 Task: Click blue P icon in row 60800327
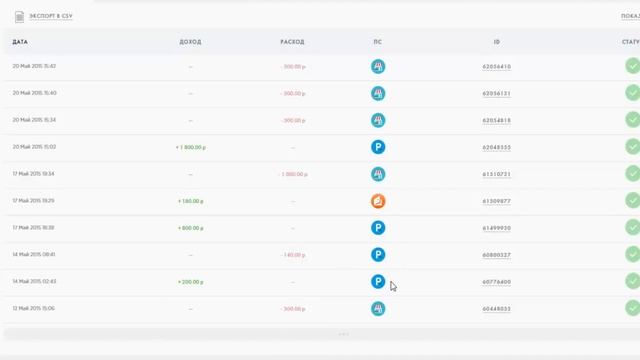[378, 255]
